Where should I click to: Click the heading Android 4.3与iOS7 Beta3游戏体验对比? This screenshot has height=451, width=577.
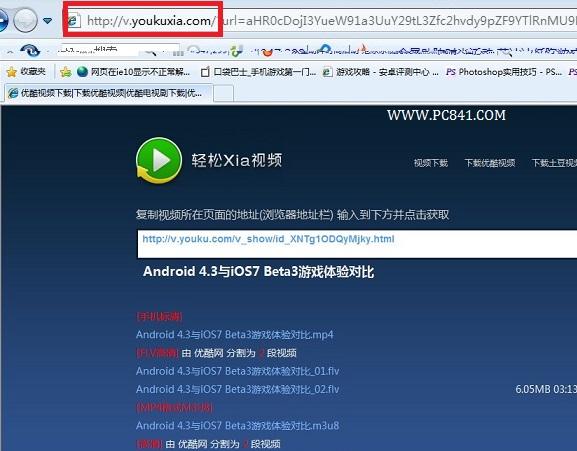[259, 272]
